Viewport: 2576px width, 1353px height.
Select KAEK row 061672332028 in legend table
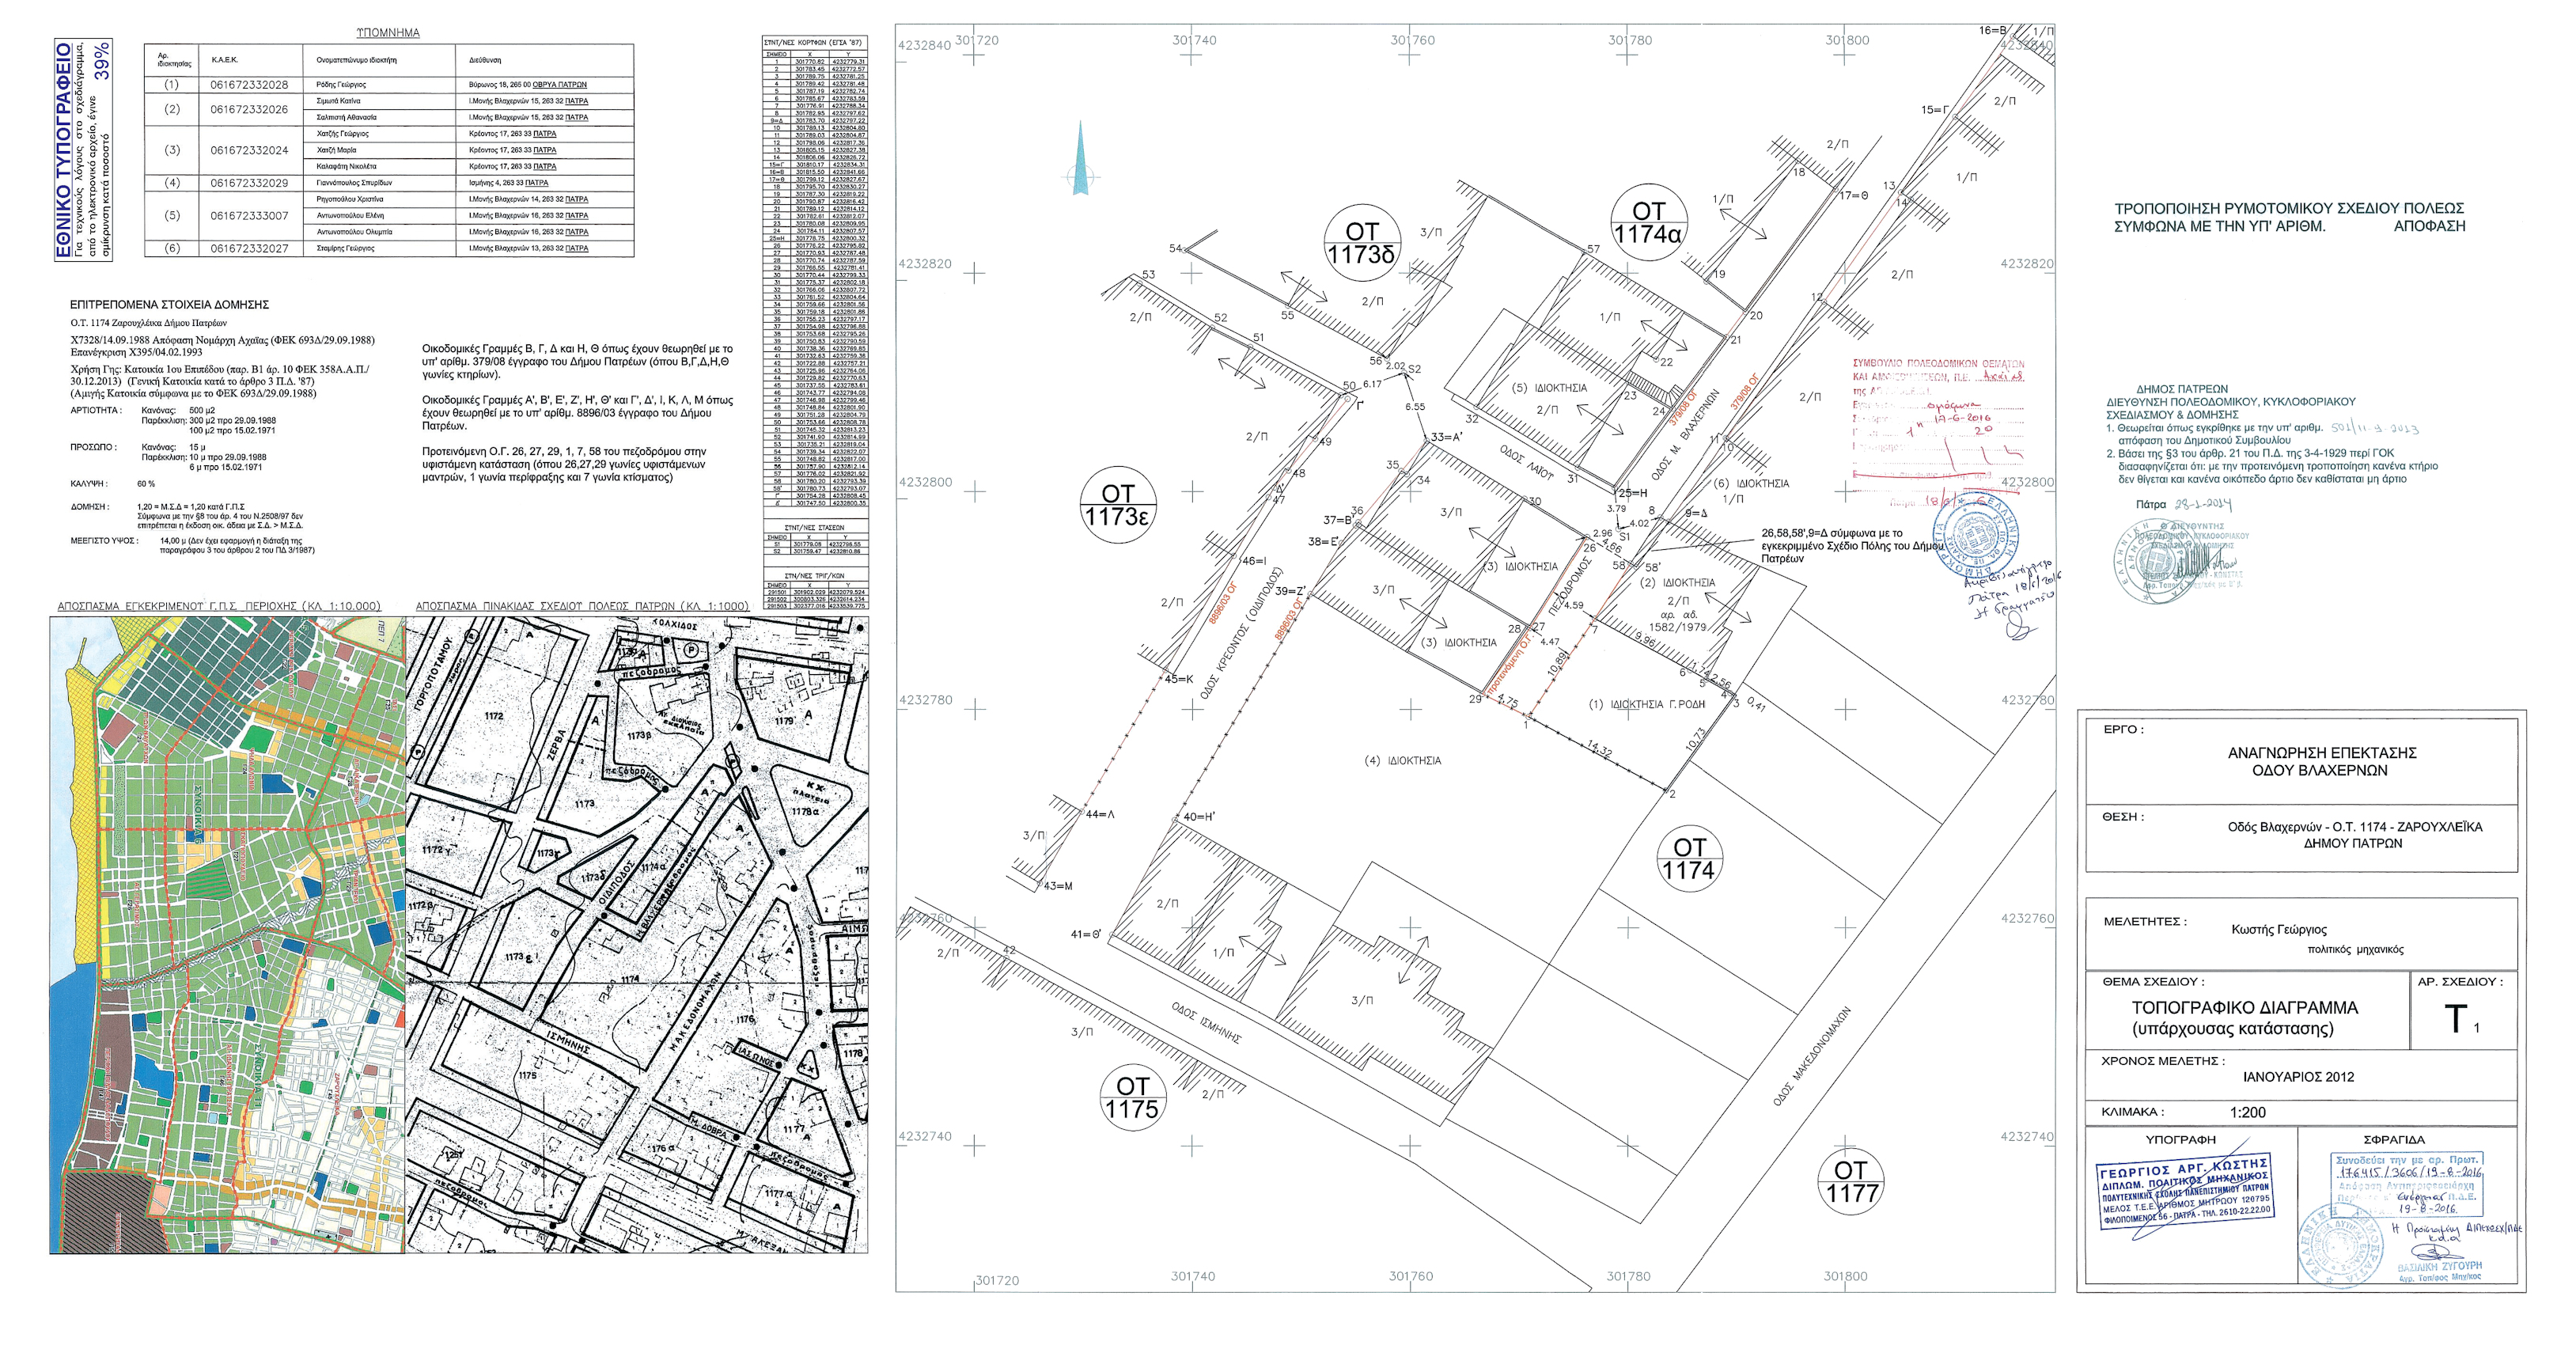coord(249,85)
